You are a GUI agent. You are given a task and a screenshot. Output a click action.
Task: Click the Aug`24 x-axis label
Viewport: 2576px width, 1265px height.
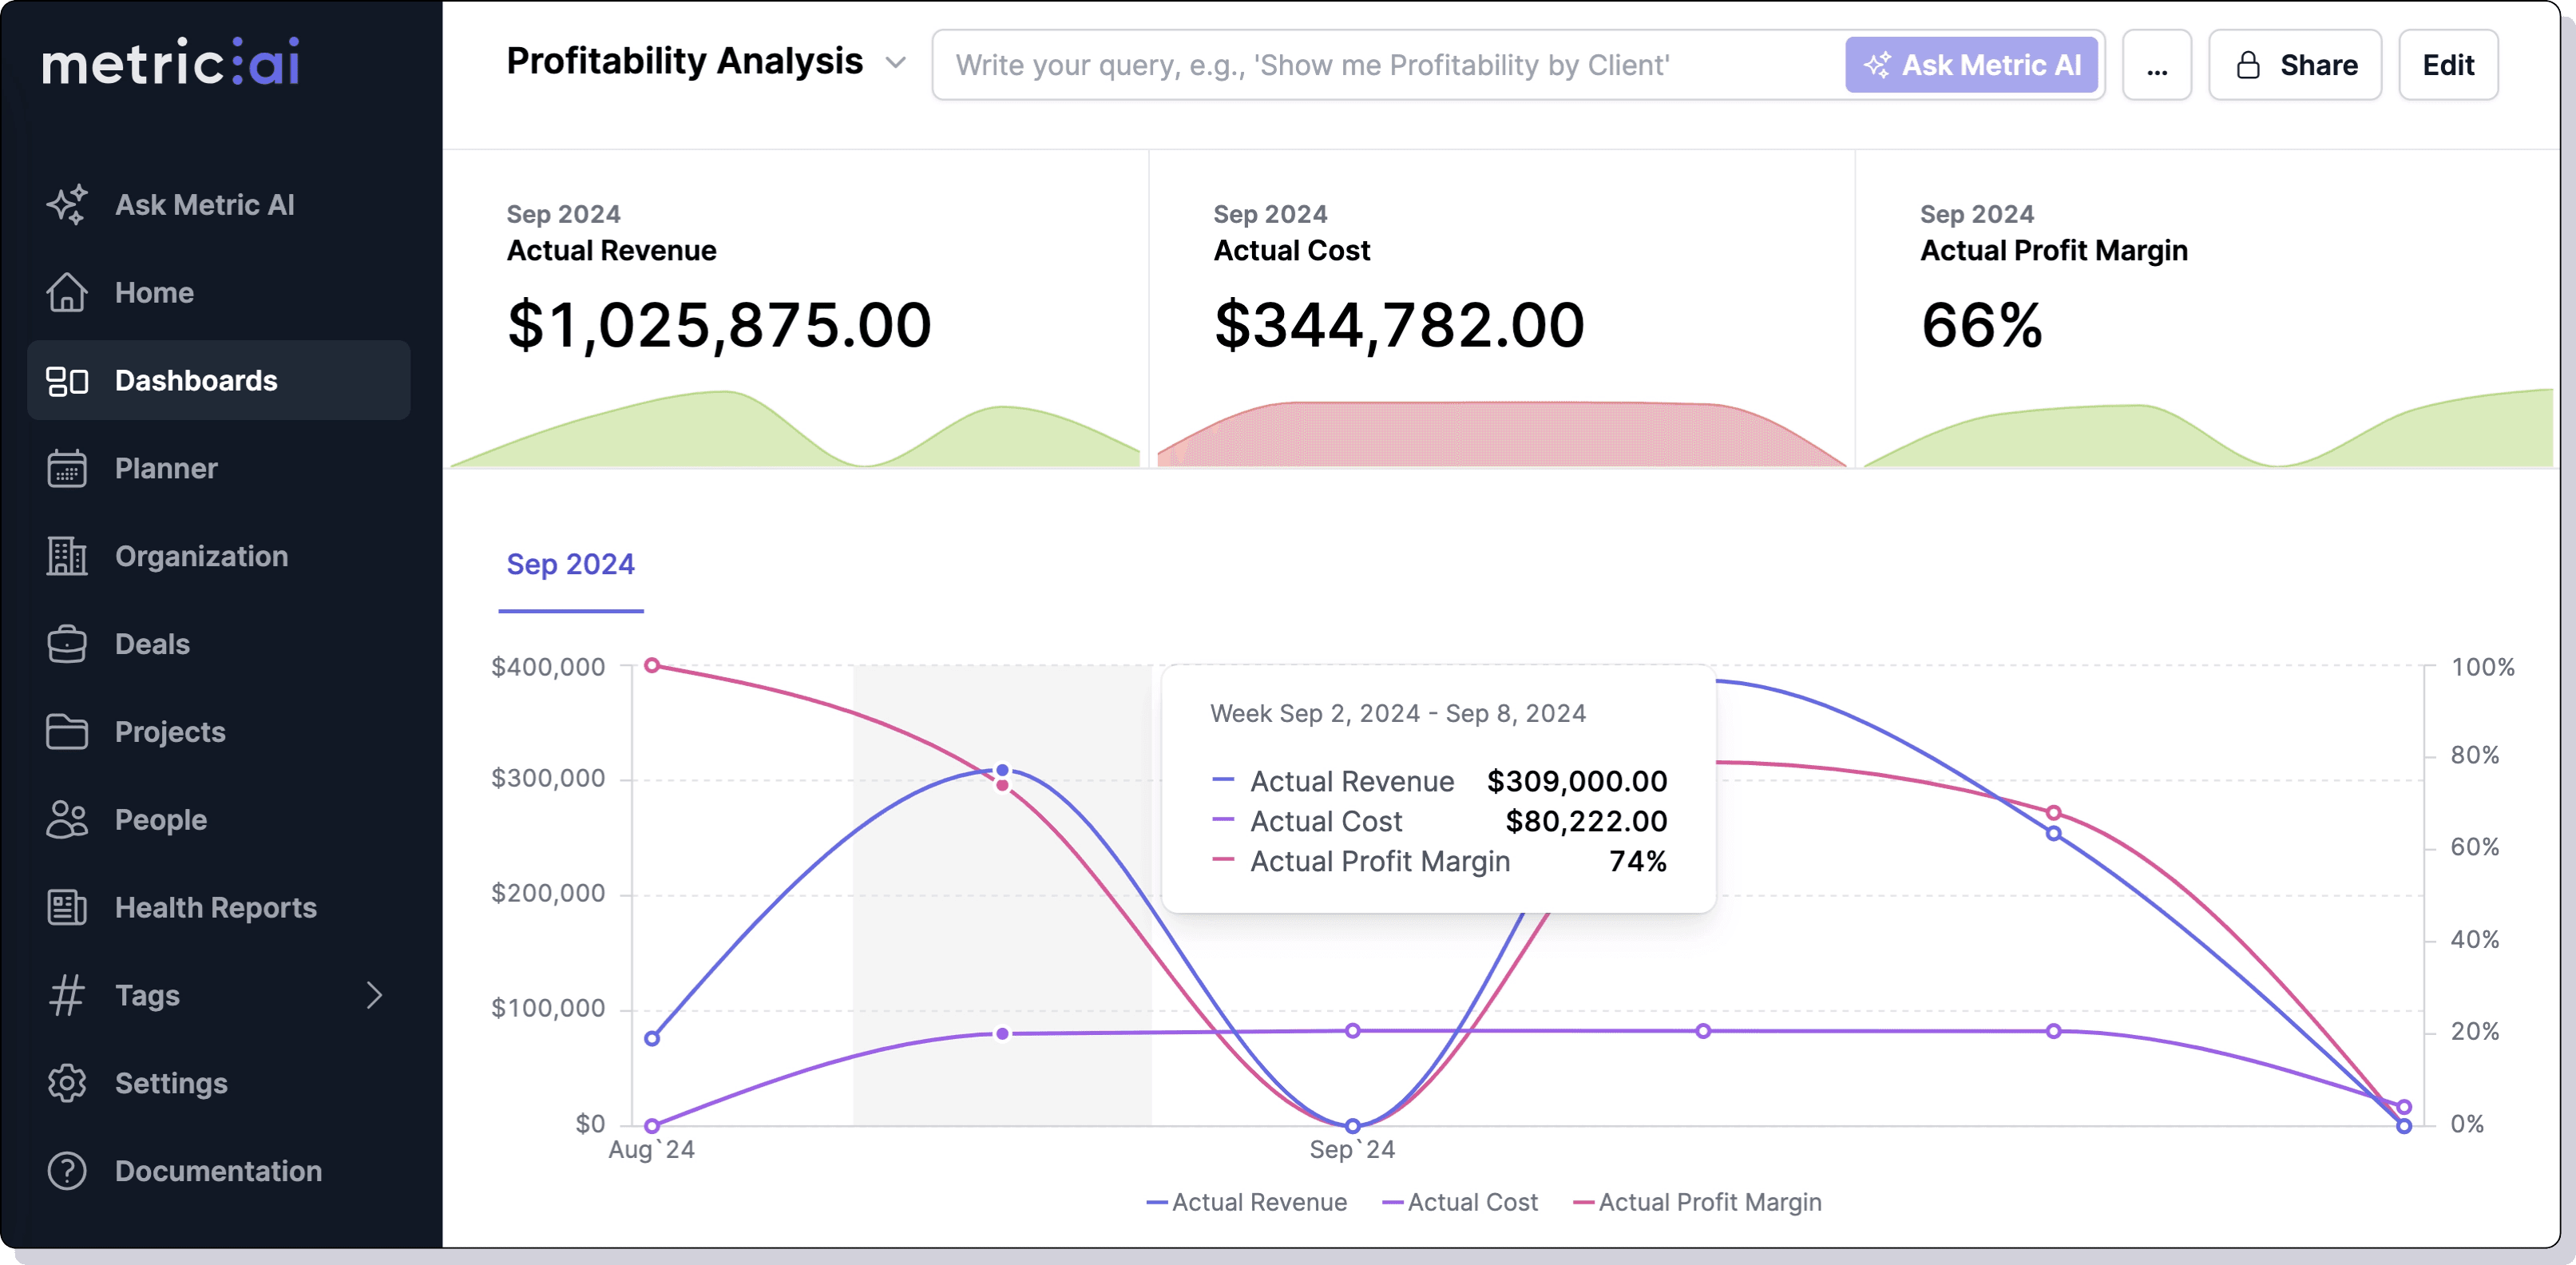651,1150
